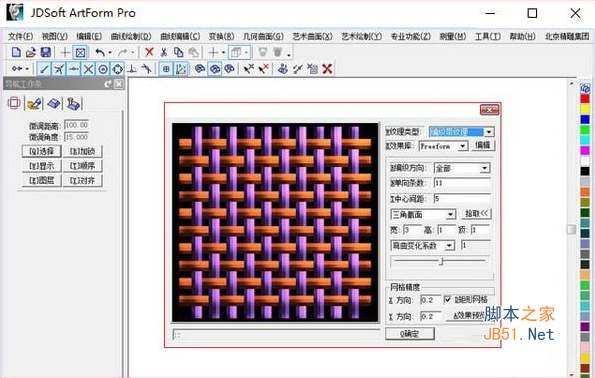The height and width of the screenshot is (378, 595).
Task: Pick the magenta color swatch in palette
Action: tap(585, 151)
